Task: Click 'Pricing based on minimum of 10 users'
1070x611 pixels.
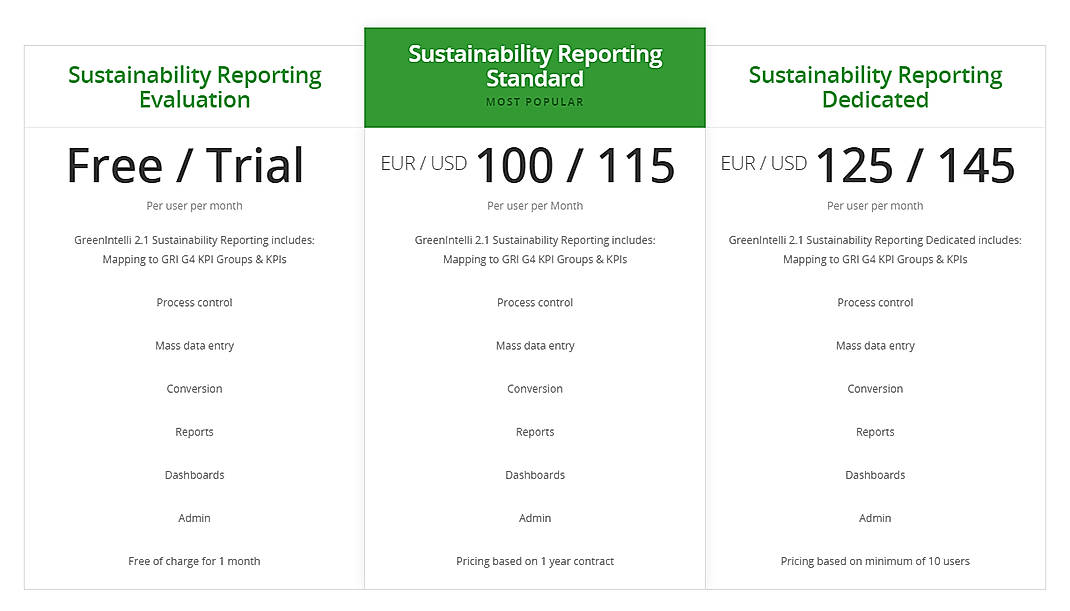Action: point(875,561)
